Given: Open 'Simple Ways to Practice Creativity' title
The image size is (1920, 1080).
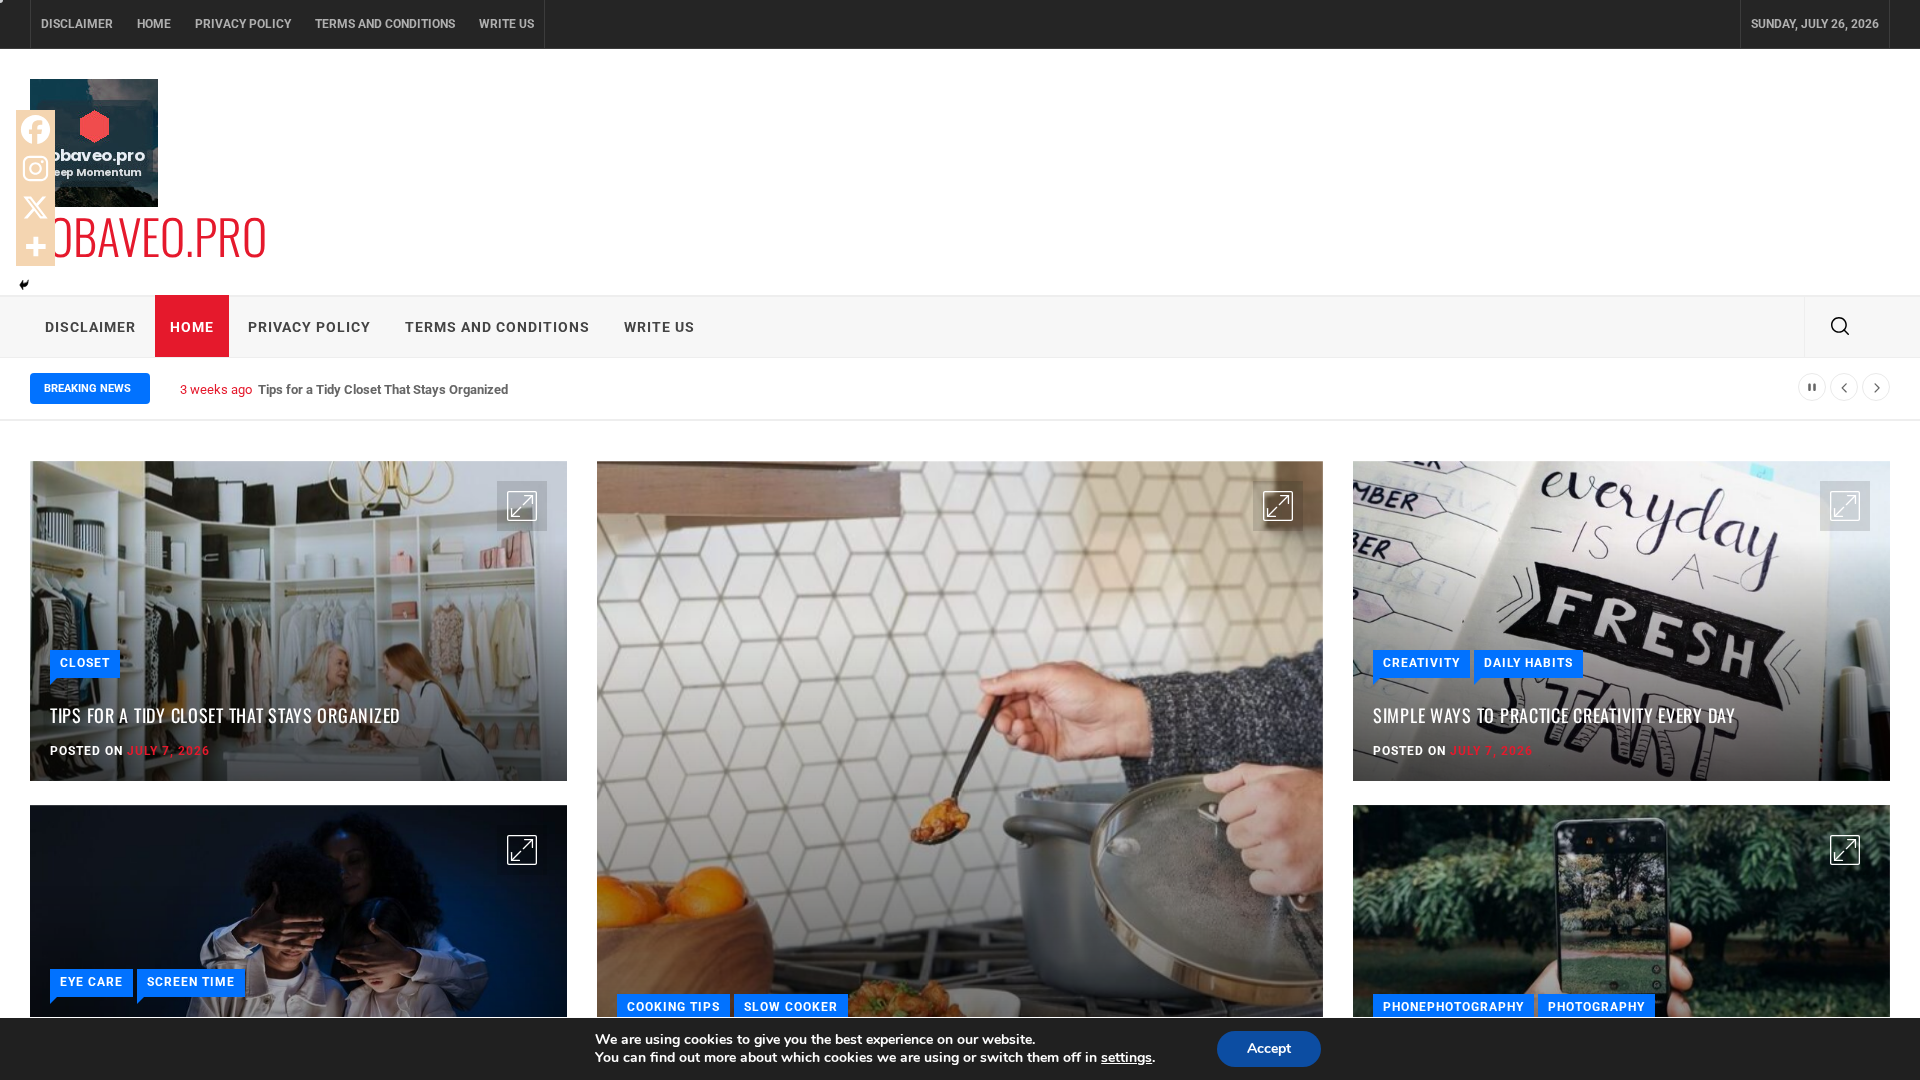Looking at the screenshot, I should coord(1554,716).
